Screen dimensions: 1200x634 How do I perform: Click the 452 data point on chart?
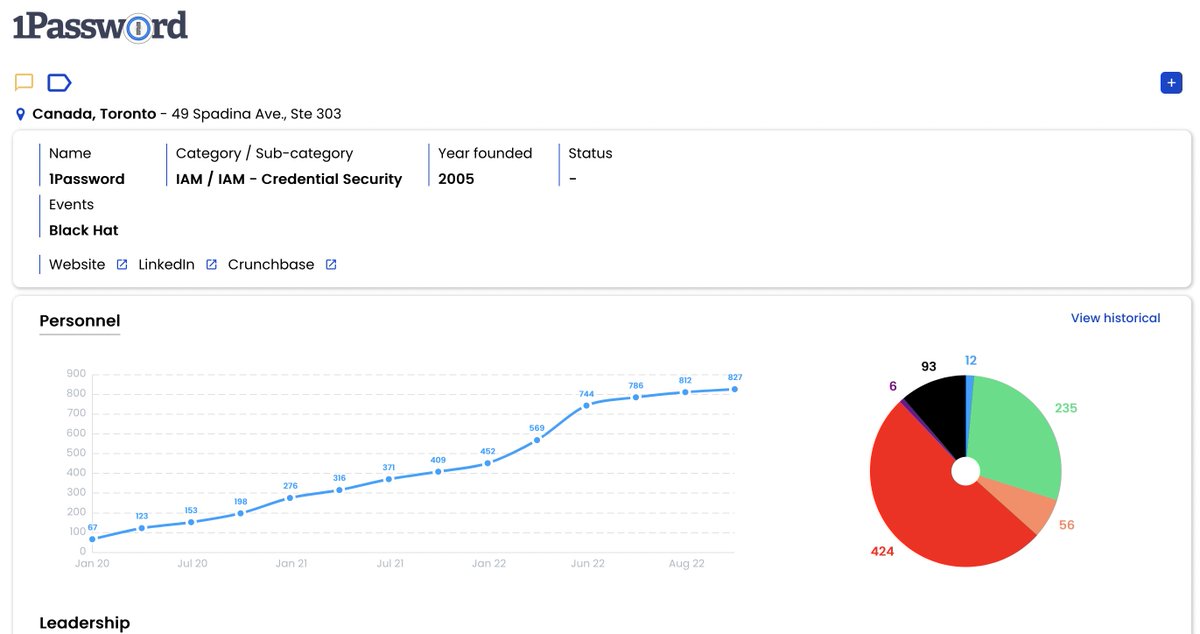[x=488, y=463]
